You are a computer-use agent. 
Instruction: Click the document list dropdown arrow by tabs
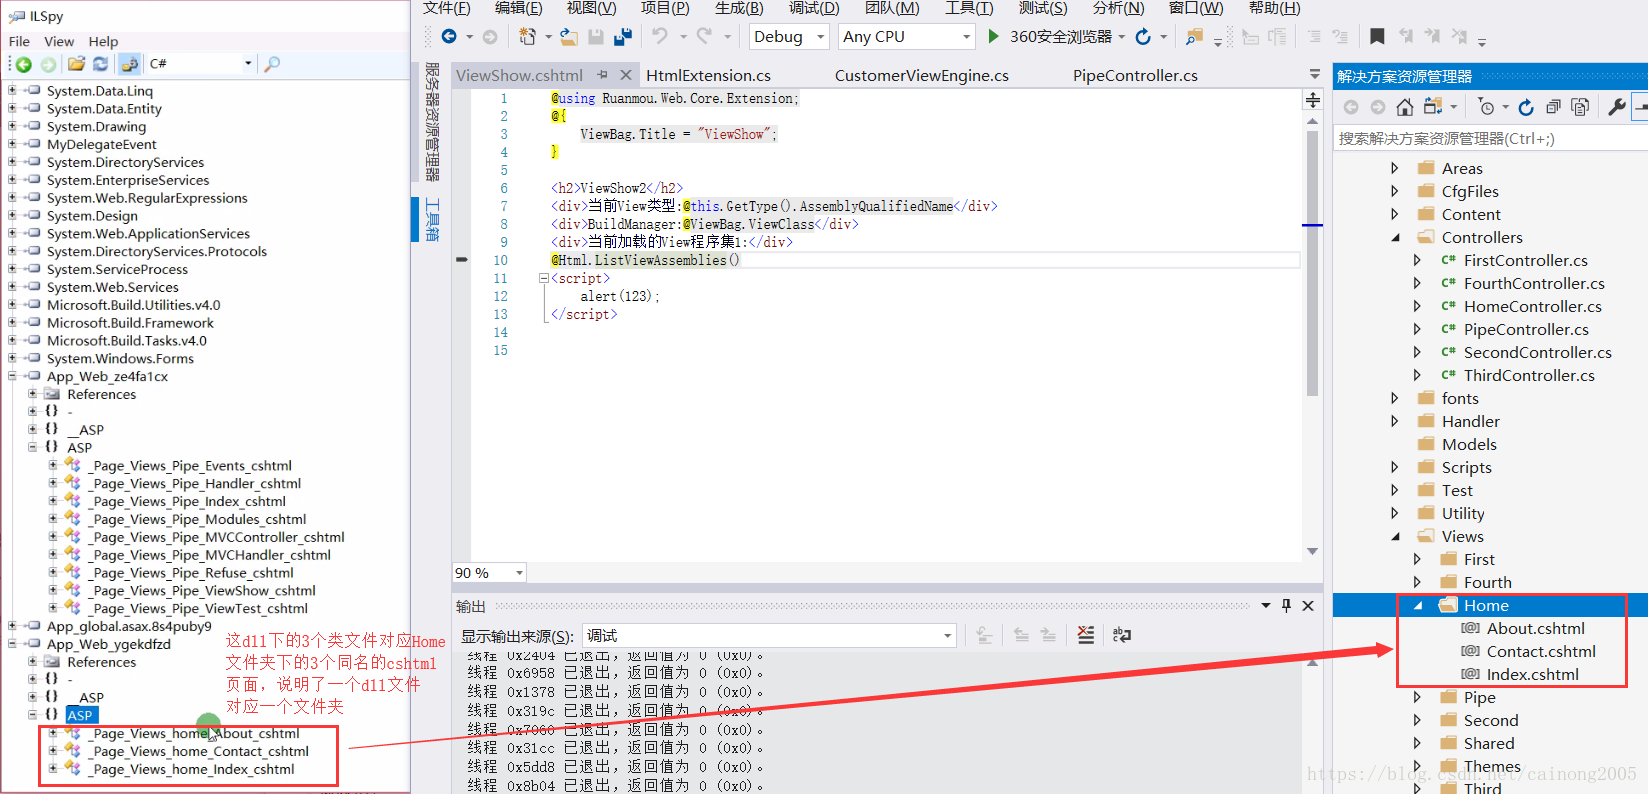point(1314,75)
